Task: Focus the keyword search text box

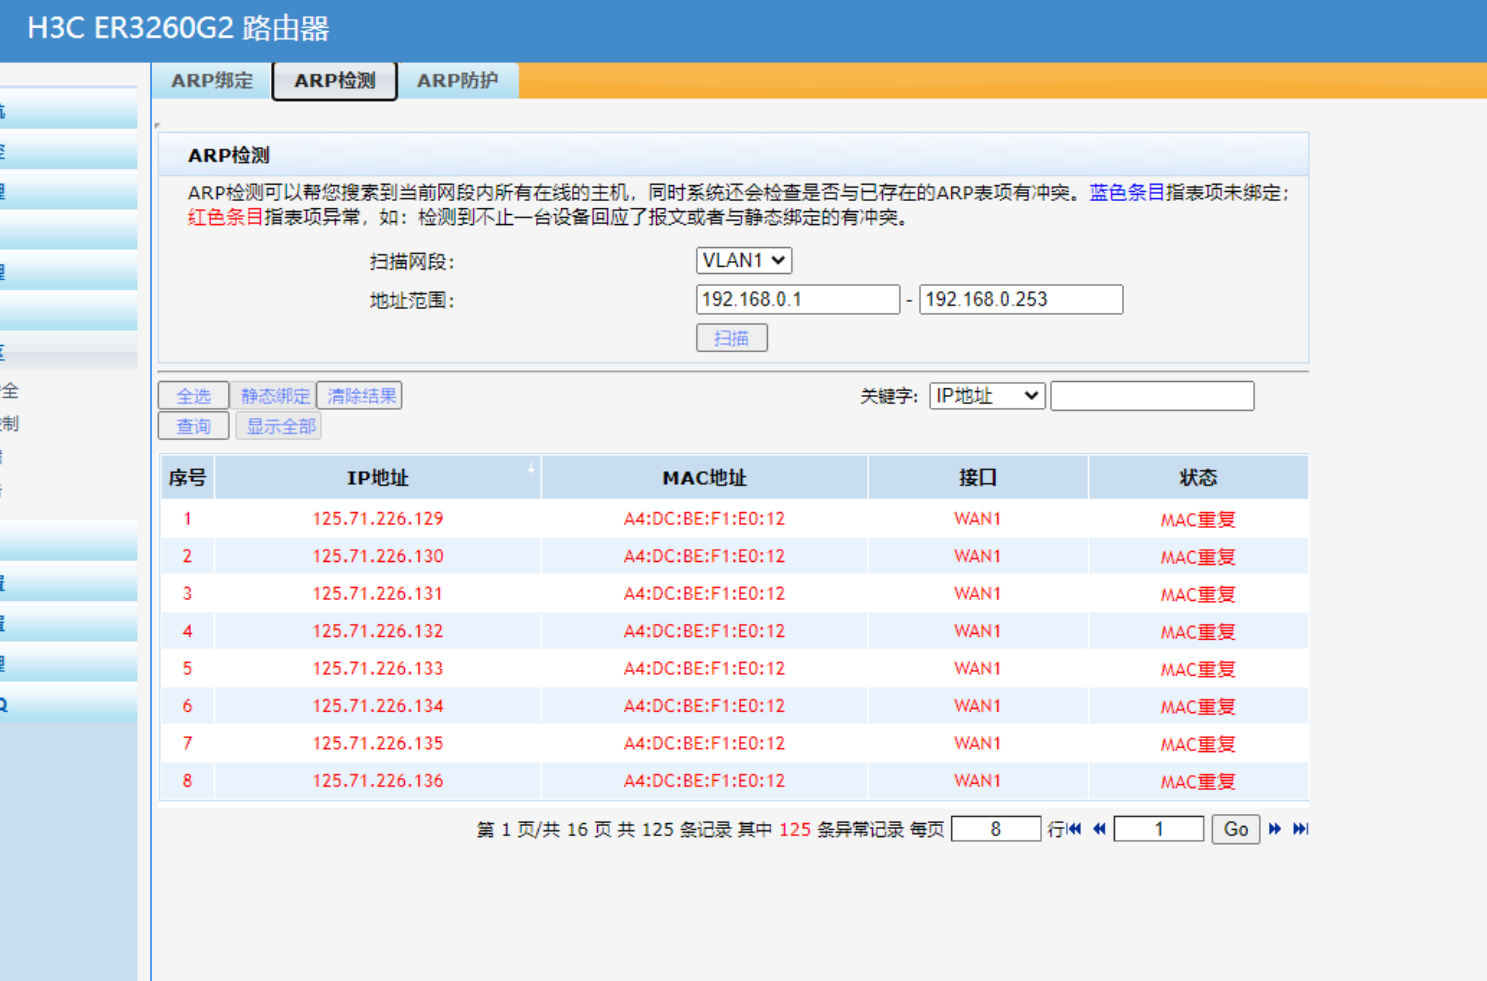Action: click(1152, 396)
